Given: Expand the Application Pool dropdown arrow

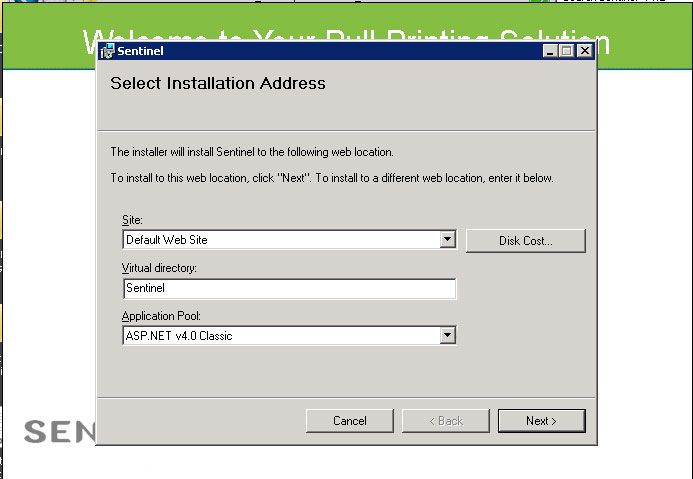Looking at the screenshot, I should [x=448, y=335].
